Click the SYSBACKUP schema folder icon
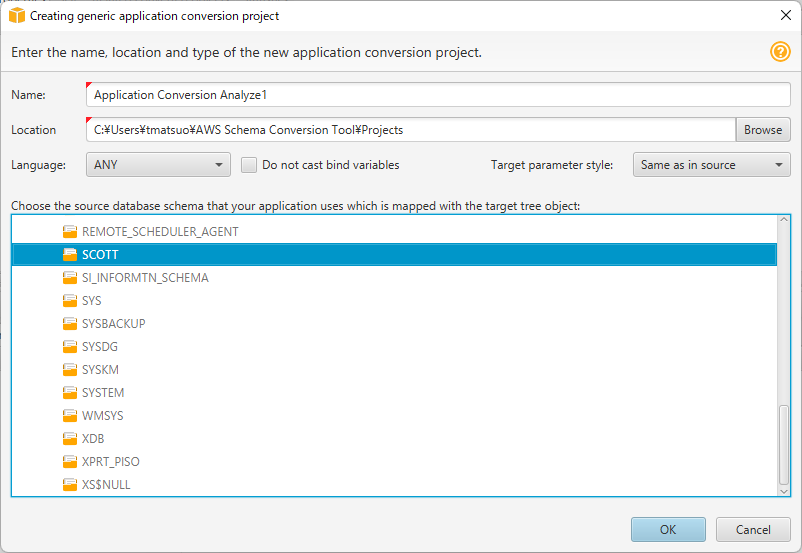Viewport: 802px width, 553px height. click(x=70, y=324)
